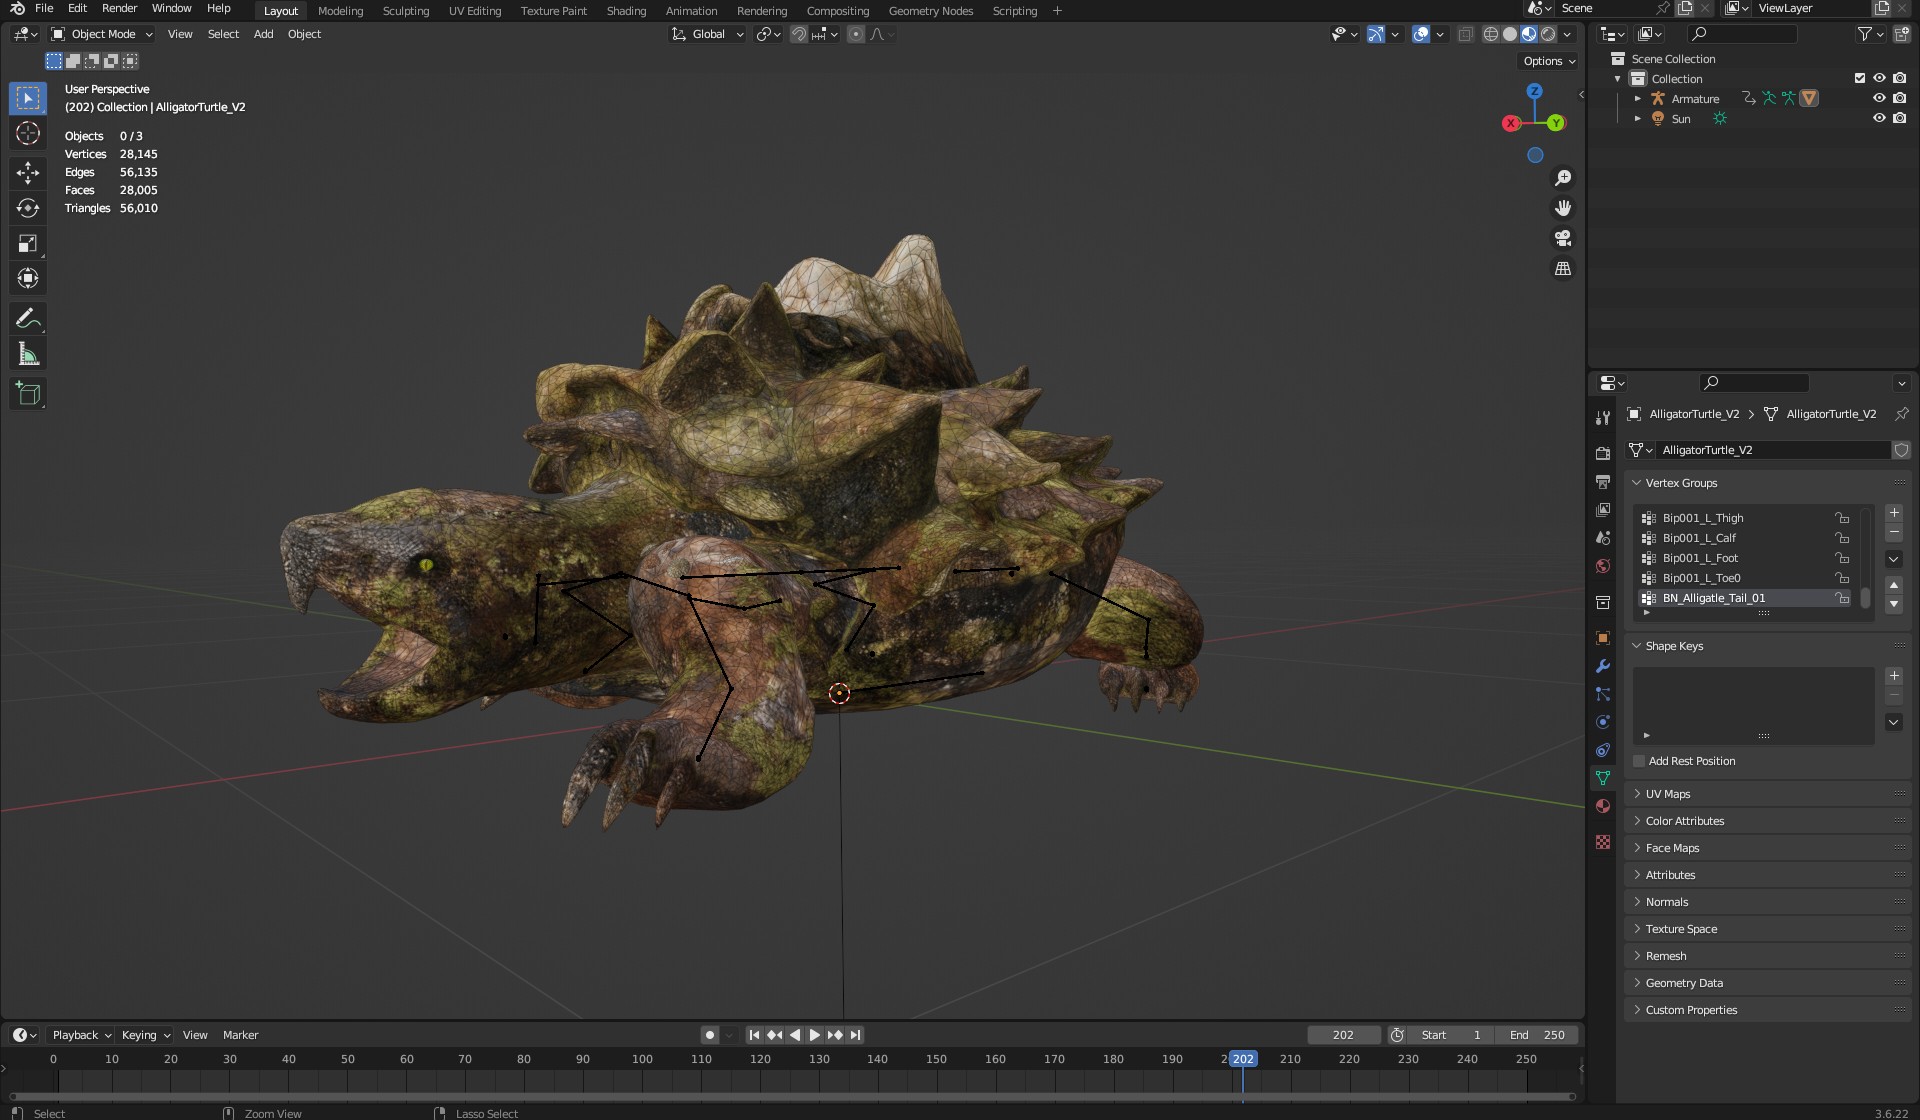Toggle camera view icon in viewport
The width and height of the screenshot is (1920, 1120).
[1563, 238]
